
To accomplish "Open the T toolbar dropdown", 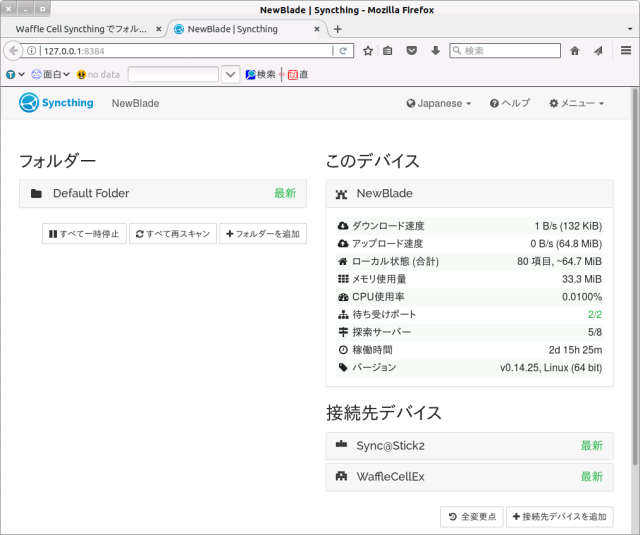I will tap(16, 75).
